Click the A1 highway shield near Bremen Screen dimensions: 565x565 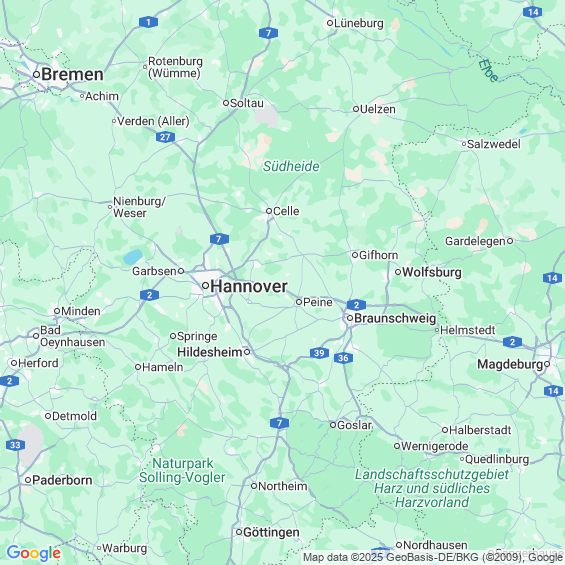pyautogui.click(x=148, y=22)
